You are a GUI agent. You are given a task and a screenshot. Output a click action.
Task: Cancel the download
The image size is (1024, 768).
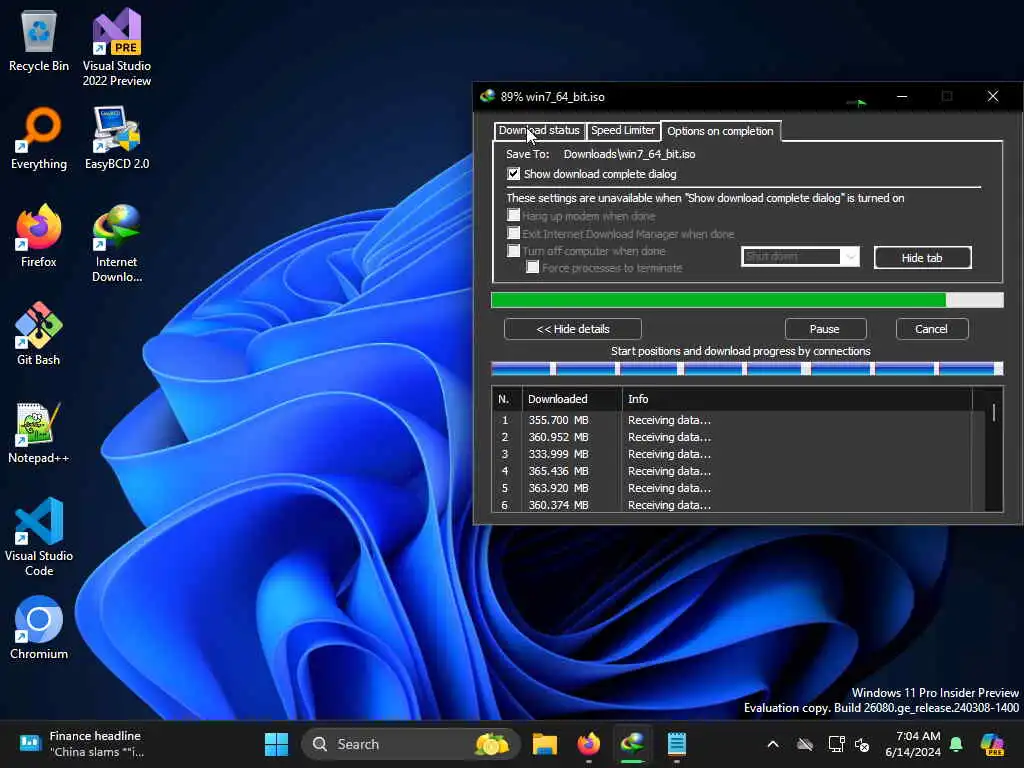pos(932,329)
